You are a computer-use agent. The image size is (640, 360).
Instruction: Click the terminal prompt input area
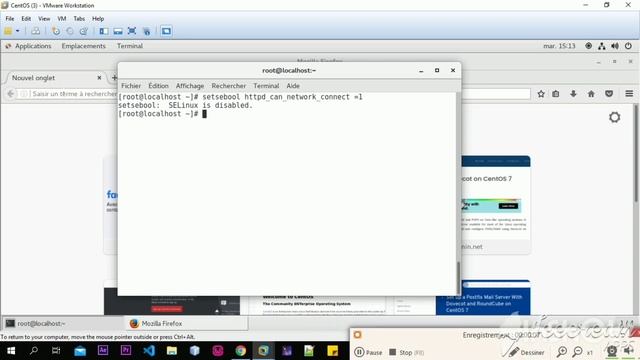tap(204, 114)
